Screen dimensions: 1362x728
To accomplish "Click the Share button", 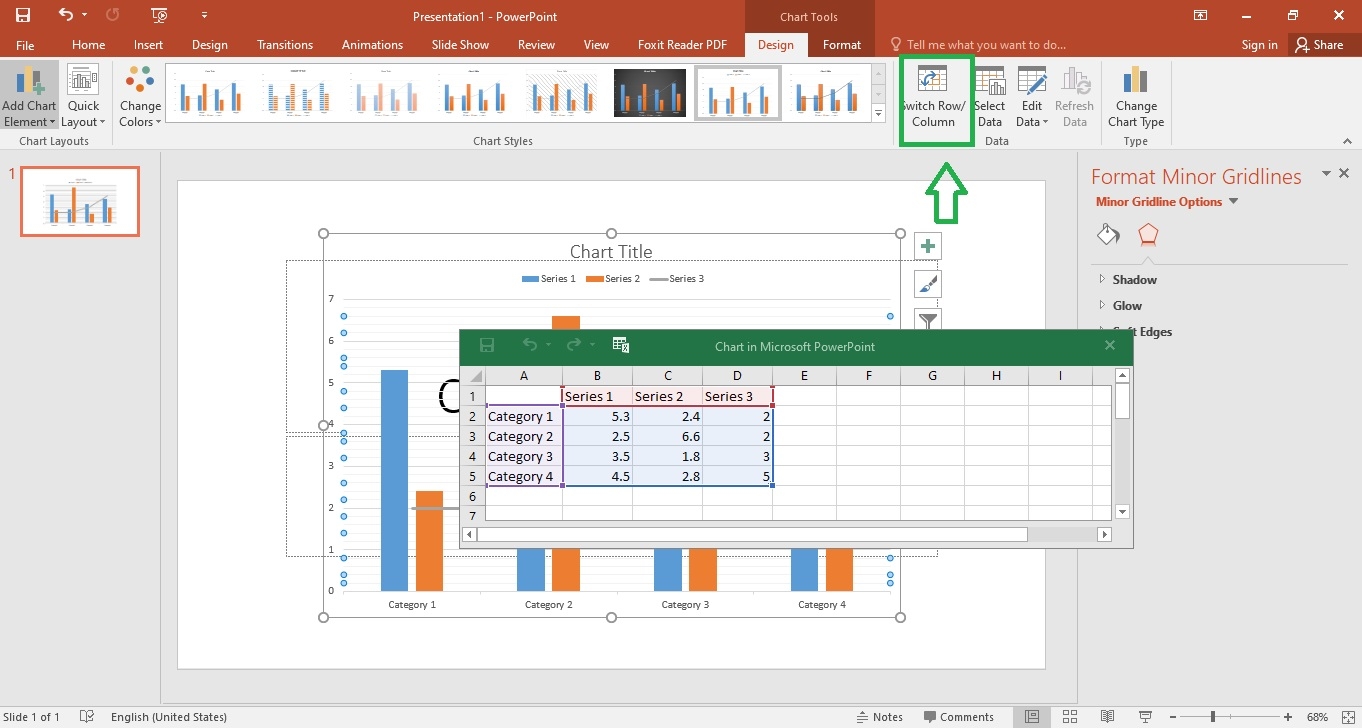I will (1319, 45).
